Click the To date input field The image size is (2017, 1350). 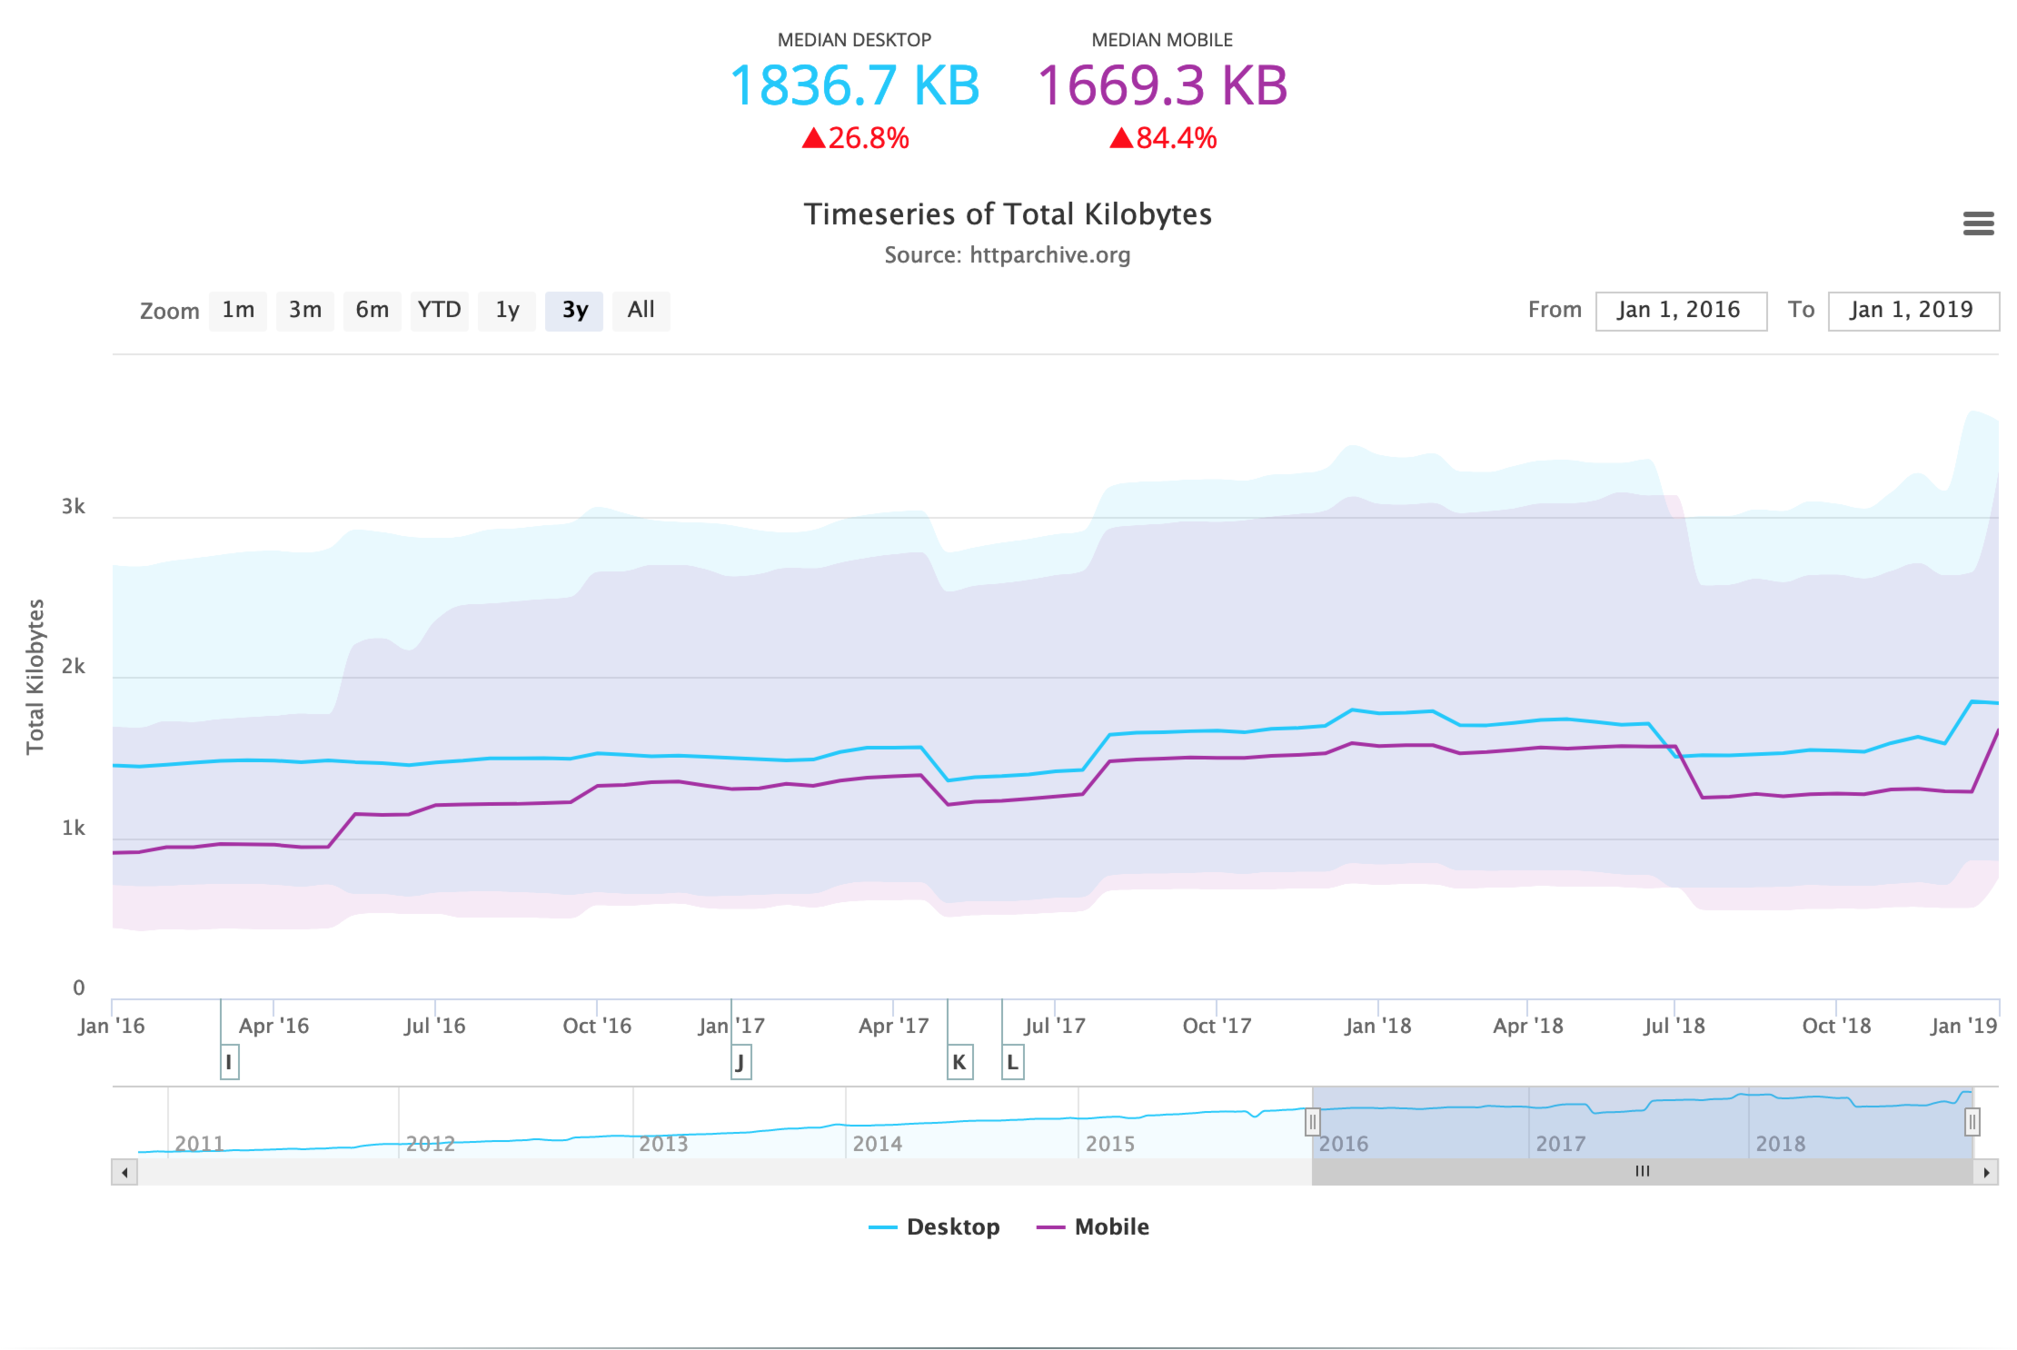click(1912, 311)
